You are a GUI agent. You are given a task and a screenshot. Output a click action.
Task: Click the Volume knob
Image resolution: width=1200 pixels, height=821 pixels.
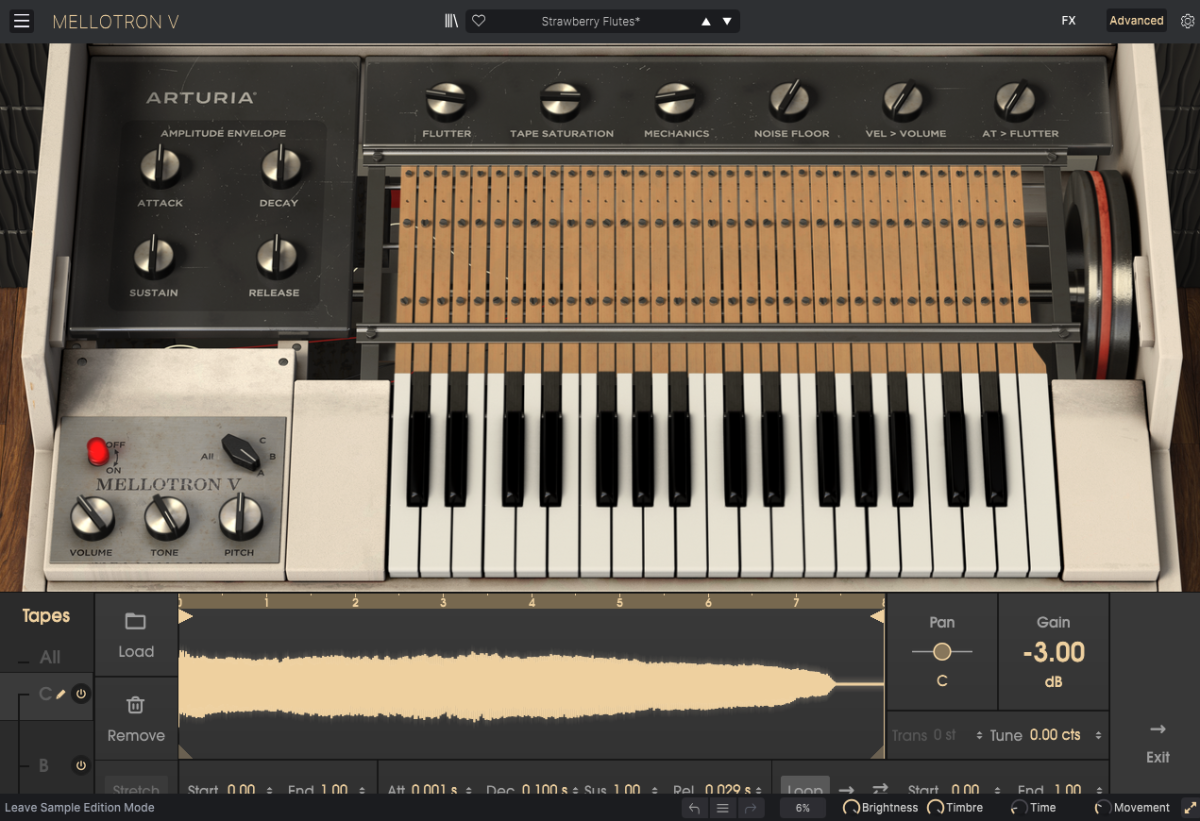tap(91, 518)
